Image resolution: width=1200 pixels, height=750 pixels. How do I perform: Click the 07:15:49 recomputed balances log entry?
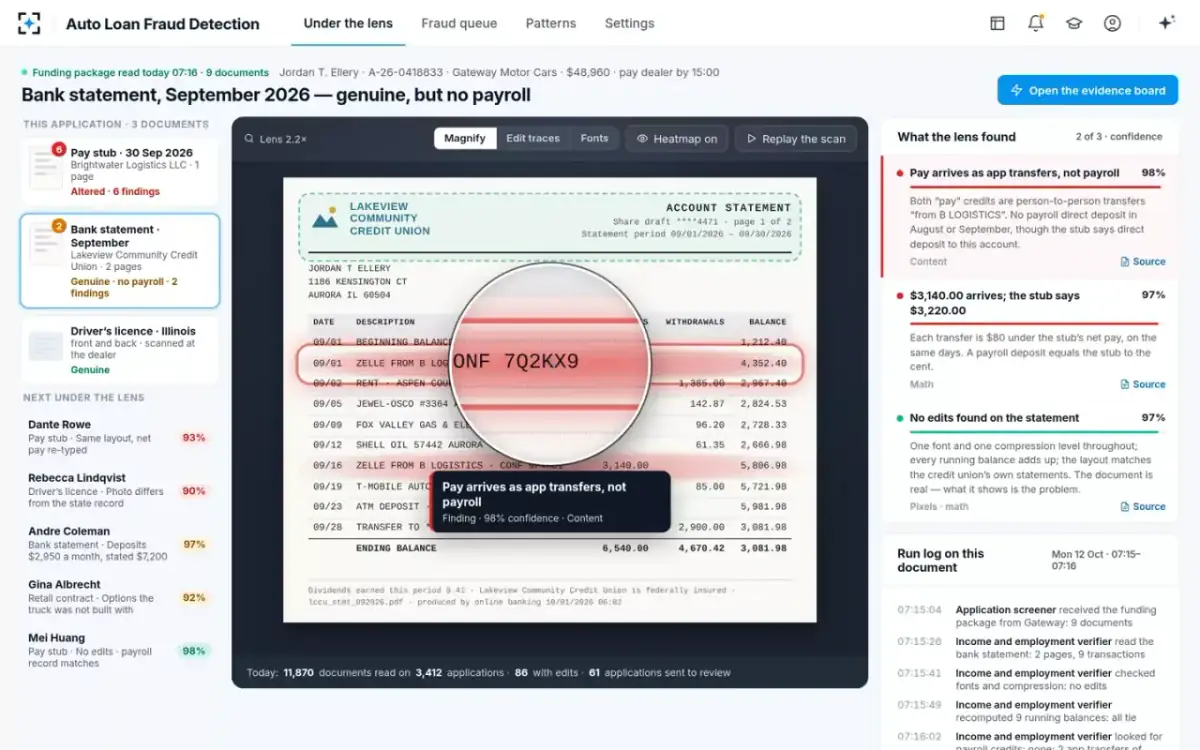1031,711
